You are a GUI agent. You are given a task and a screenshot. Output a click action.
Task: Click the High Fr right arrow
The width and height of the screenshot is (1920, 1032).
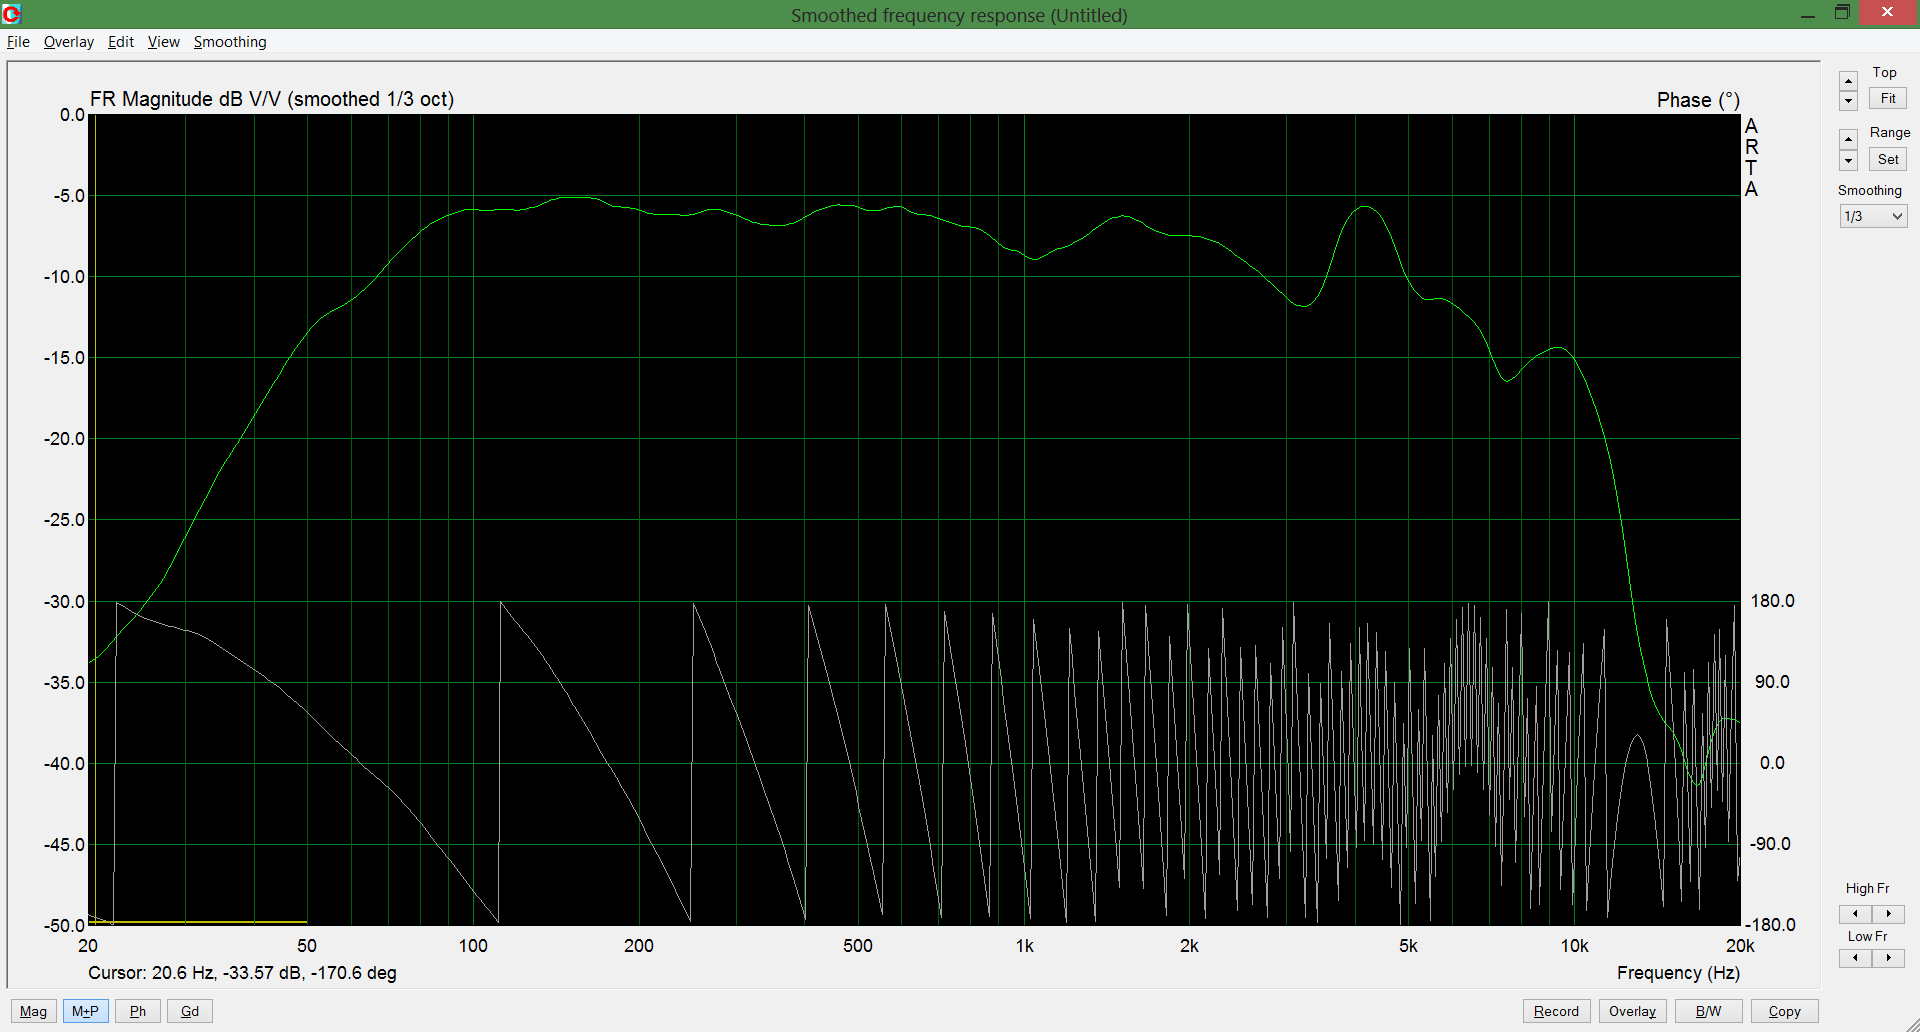pos(1888,914)
